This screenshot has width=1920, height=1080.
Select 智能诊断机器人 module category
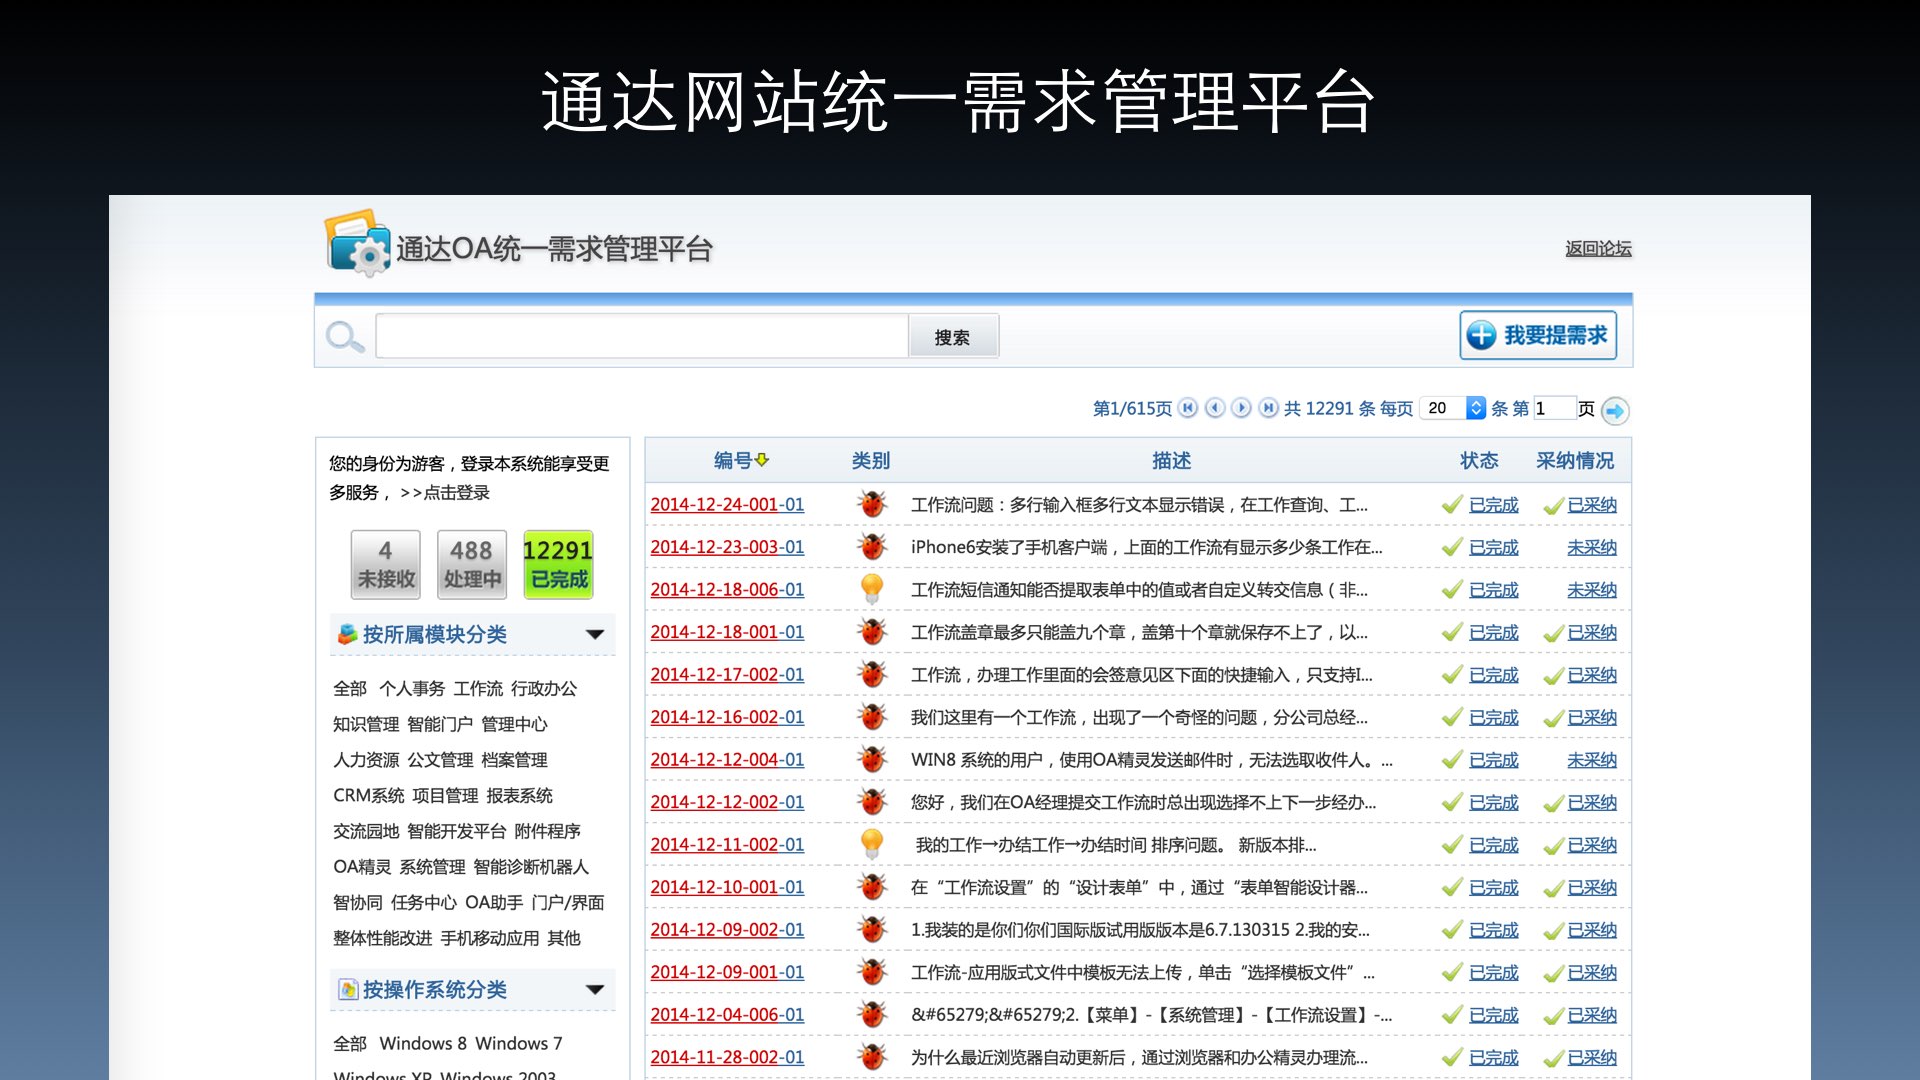(531, 867)
